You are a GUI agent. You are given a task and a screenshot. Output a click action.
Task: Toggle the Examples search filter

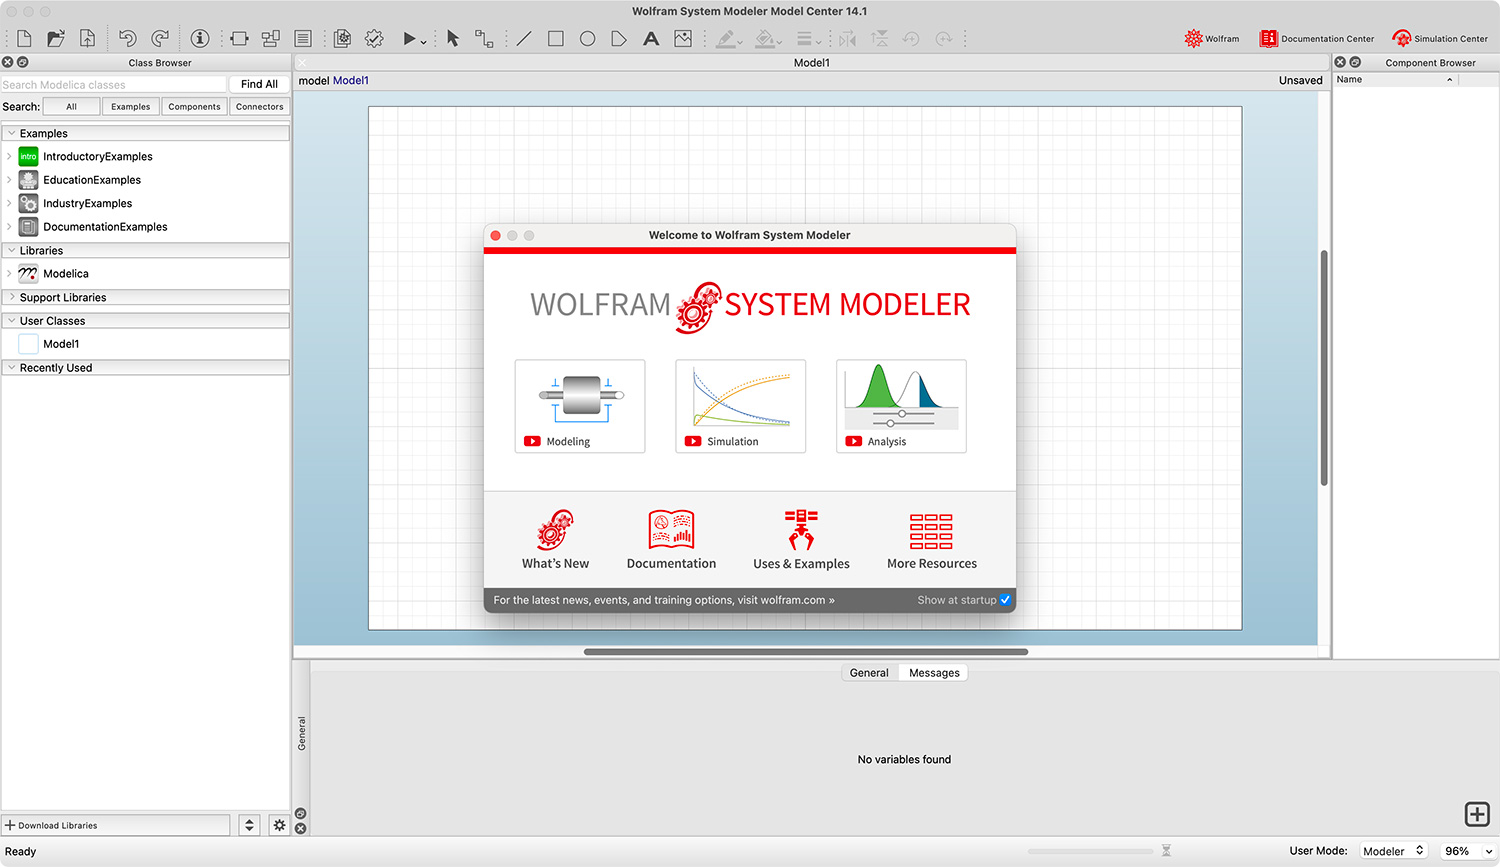pos(130,106)
